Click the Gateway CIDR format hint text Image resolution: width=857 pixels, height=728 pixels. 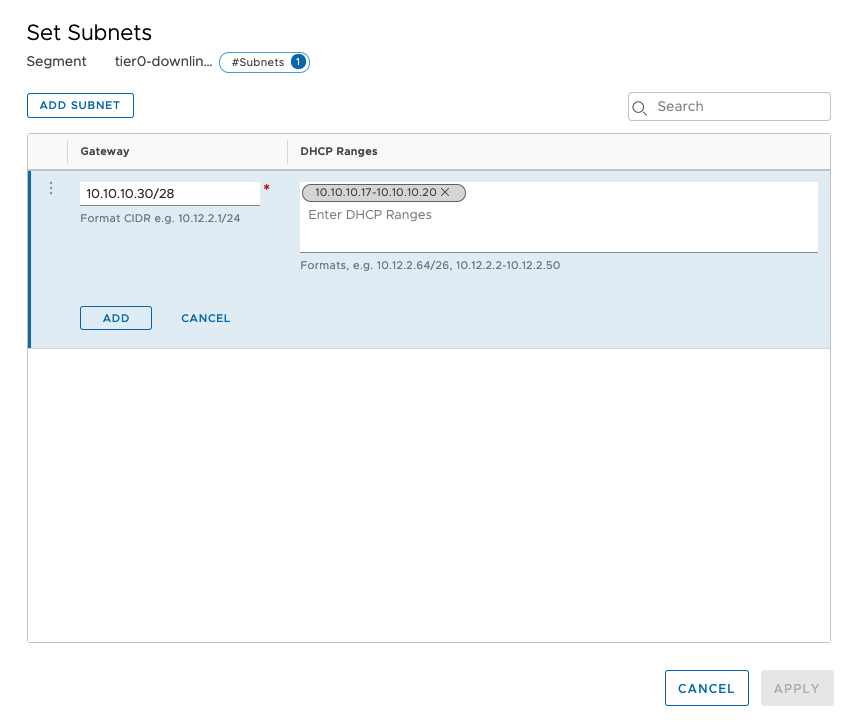pyautogui.click(x=160, y=218)
